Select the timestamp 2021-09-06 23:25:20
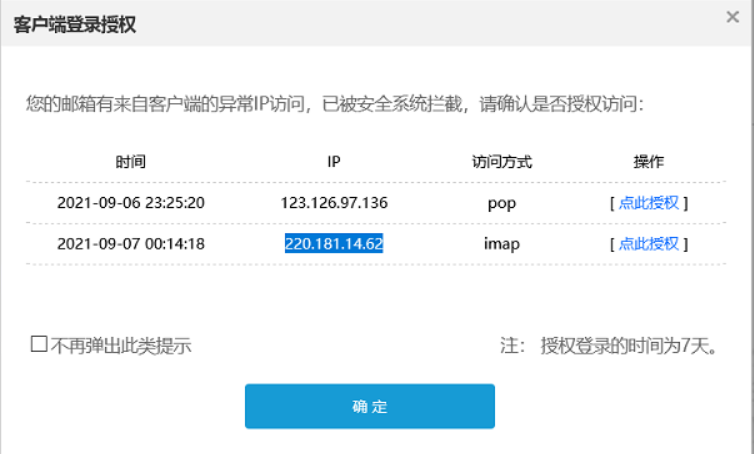 coord(131,203)
